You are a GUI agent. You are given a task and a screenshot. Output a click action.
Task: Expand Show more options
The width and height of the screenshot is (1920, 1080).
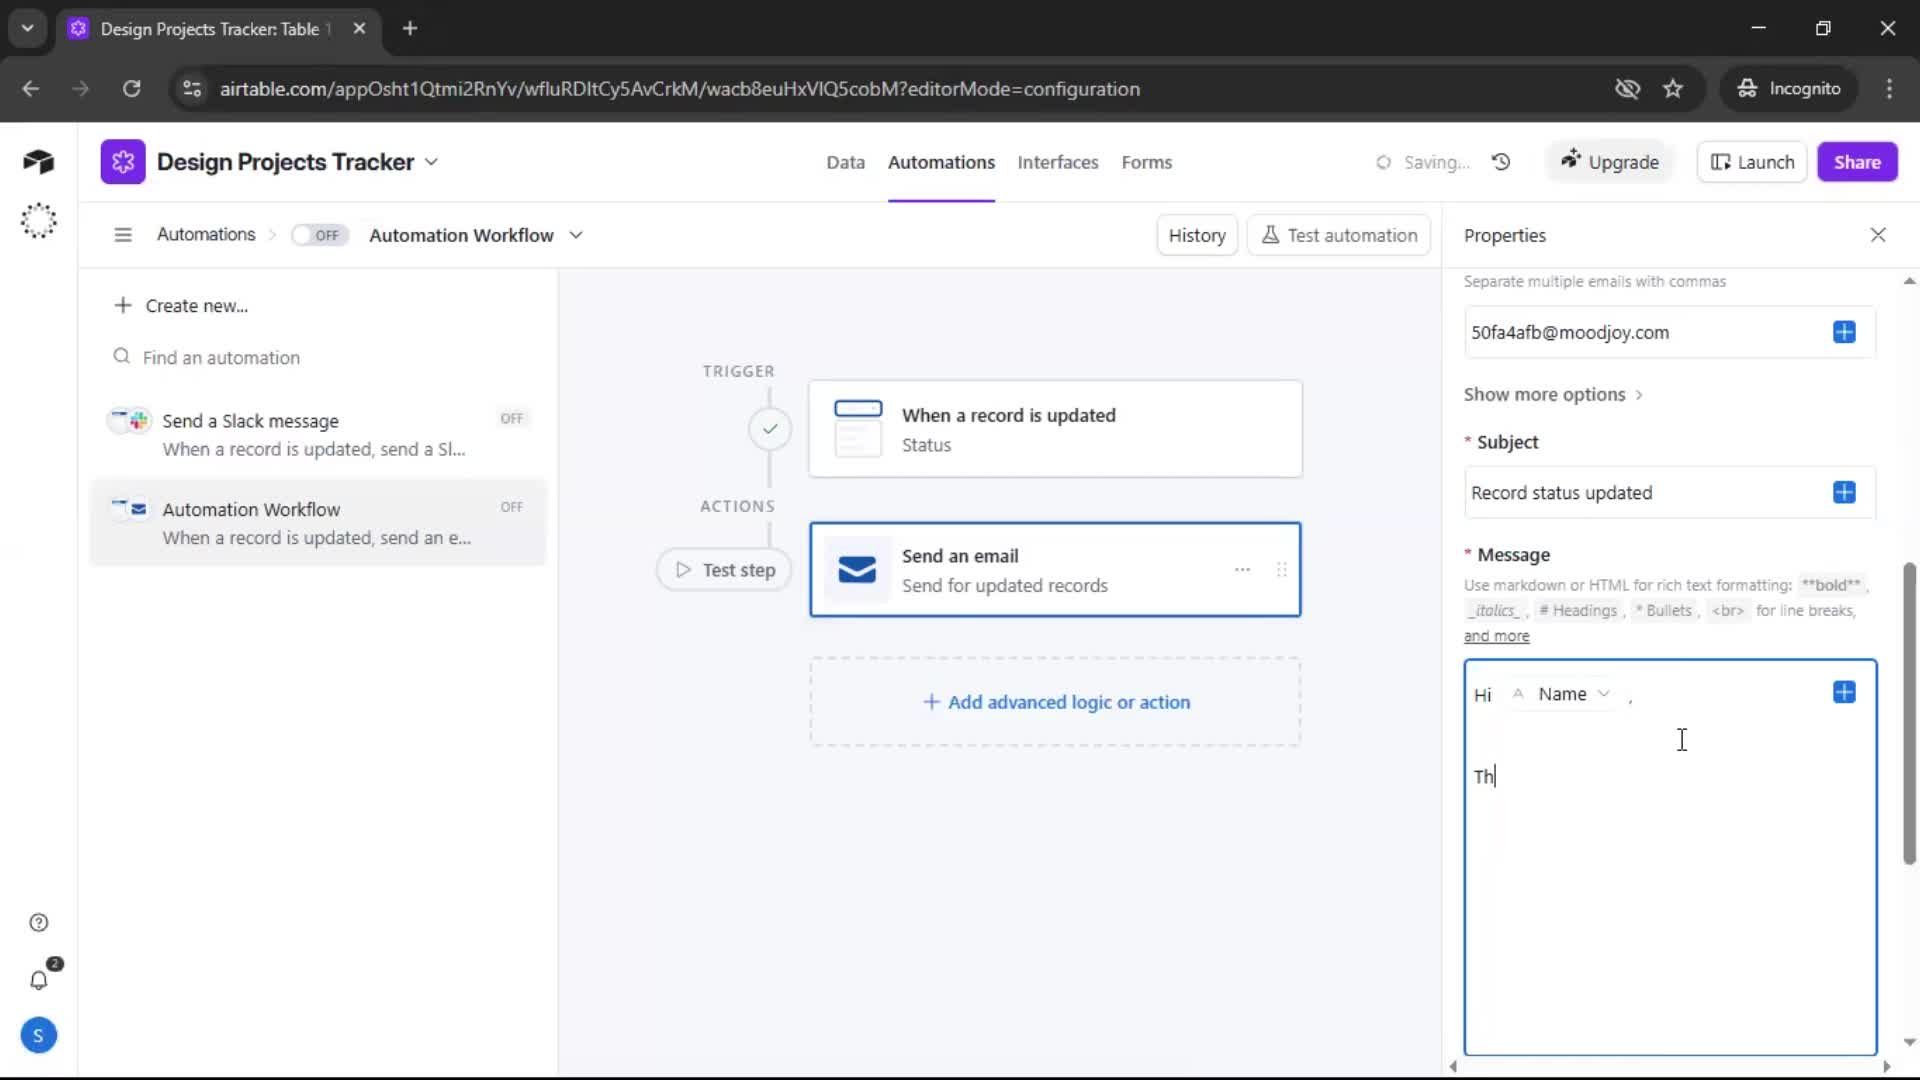pos(1553,395)
